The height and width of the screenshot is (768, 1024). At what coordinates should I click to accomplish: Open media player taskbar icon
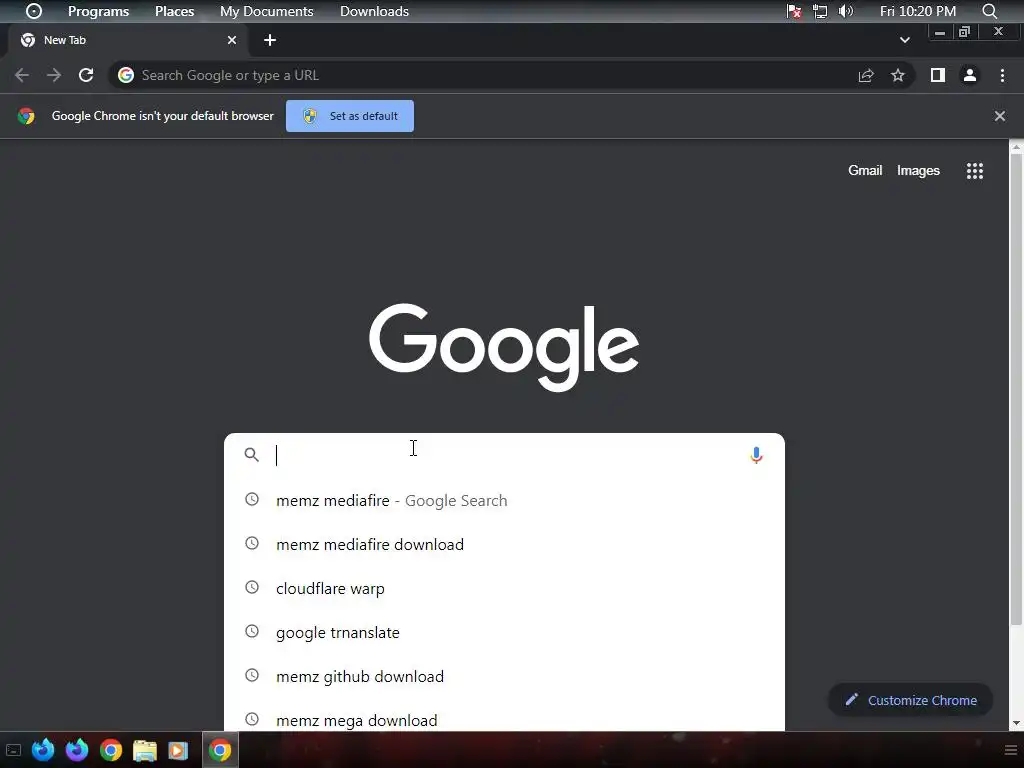pyautogui.click(x=178, y=750)
